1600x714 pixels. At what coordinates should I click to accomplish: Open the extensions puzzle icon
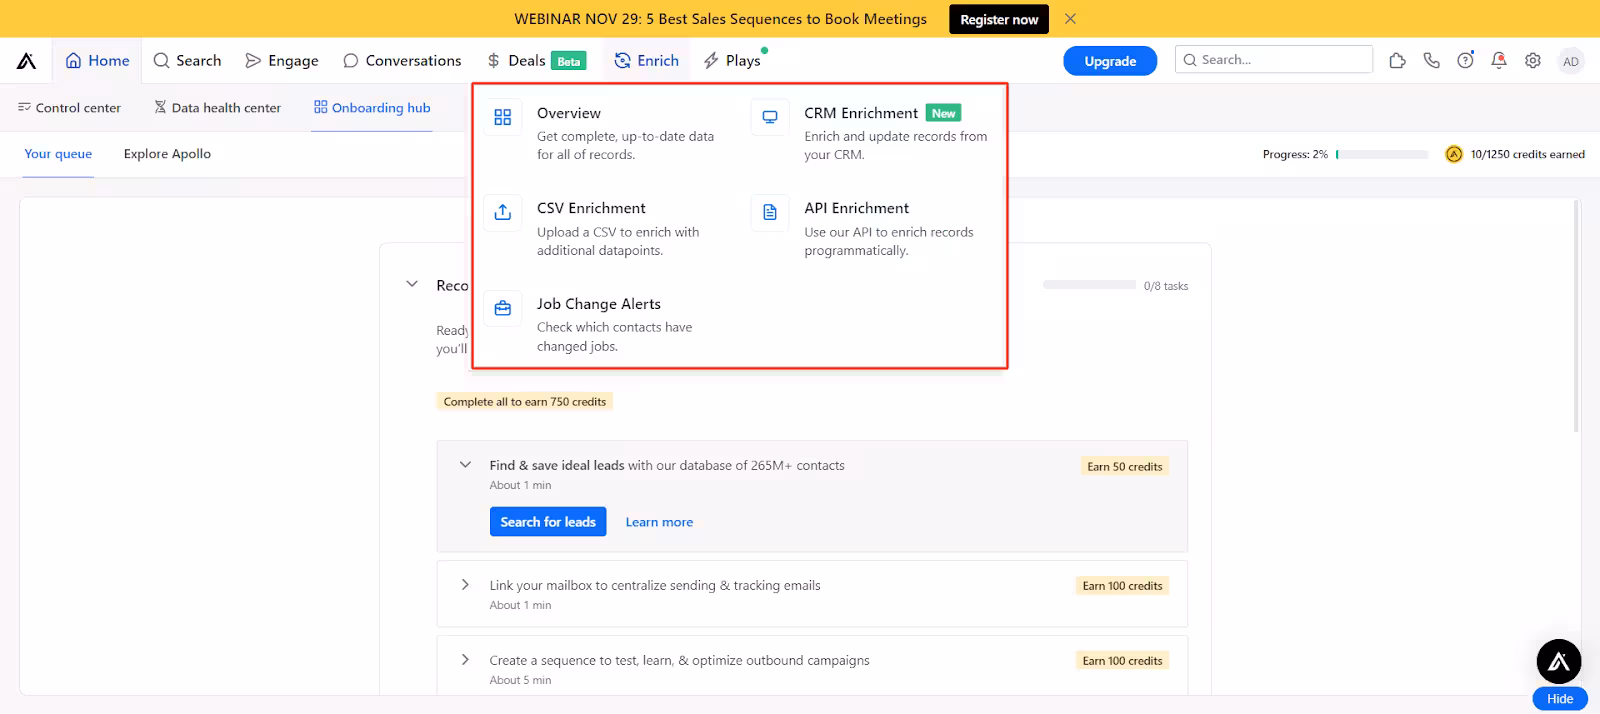coord(1397,61)
